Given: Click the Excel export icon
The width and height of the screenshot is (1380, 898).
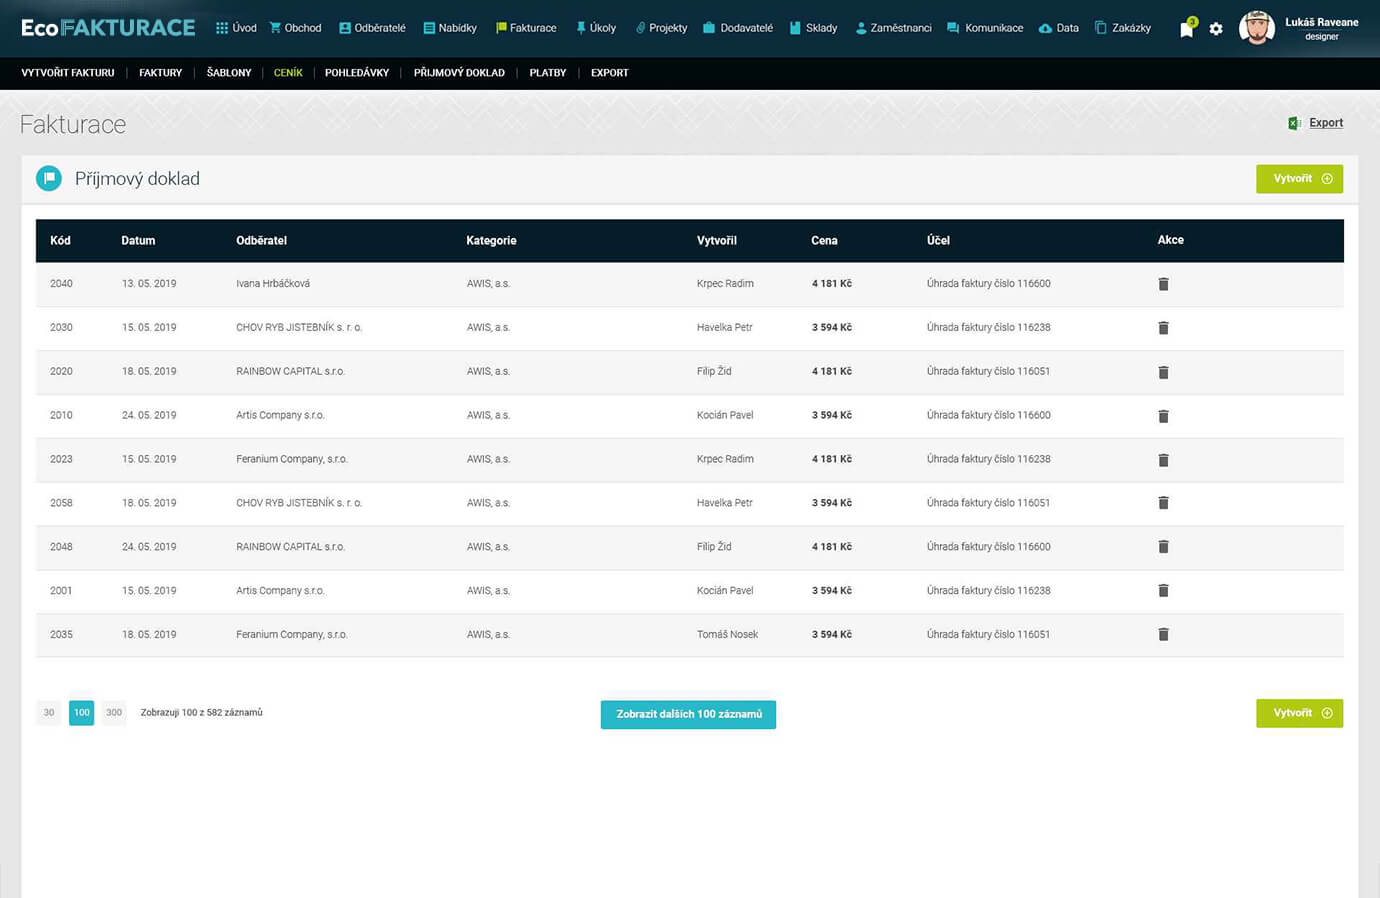Looking at the screenshot, I should click(x=1294, y=123).
